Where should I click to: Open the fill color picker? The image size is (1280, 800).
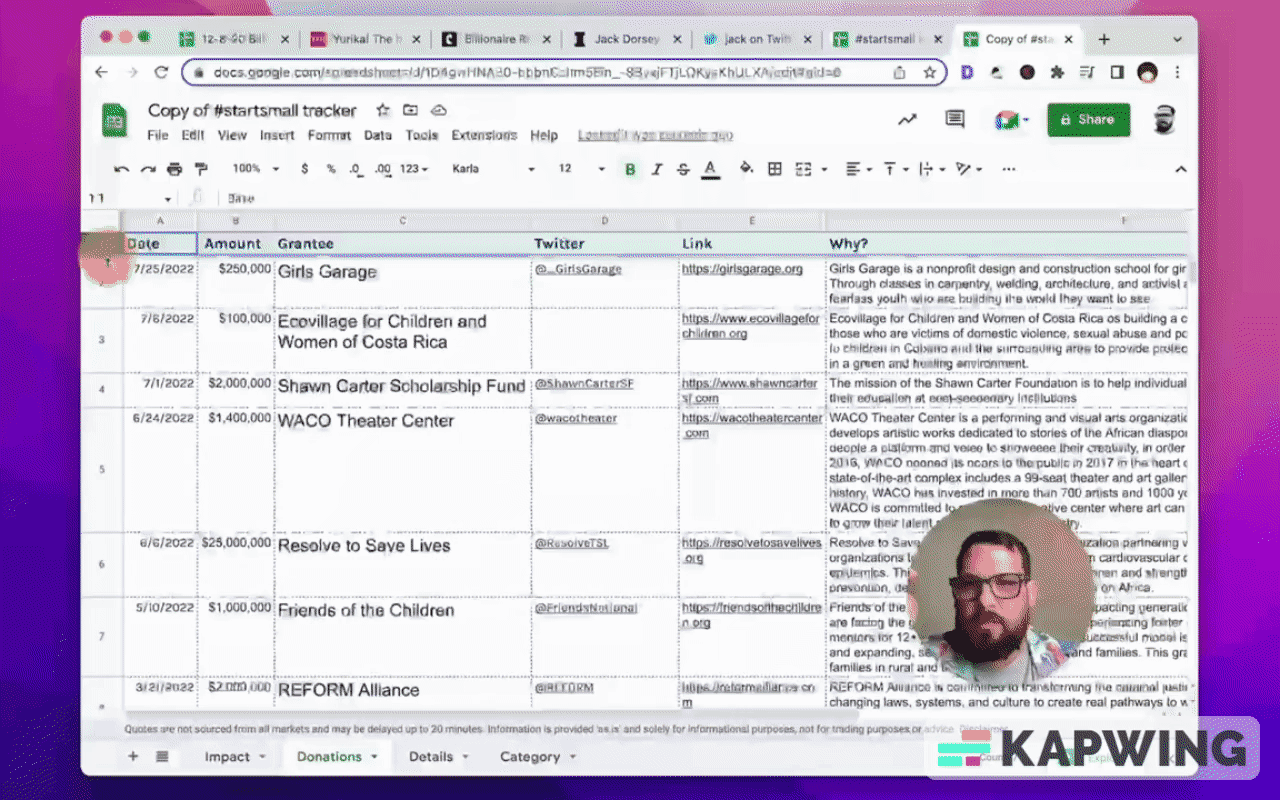click(x=745, y=169)
